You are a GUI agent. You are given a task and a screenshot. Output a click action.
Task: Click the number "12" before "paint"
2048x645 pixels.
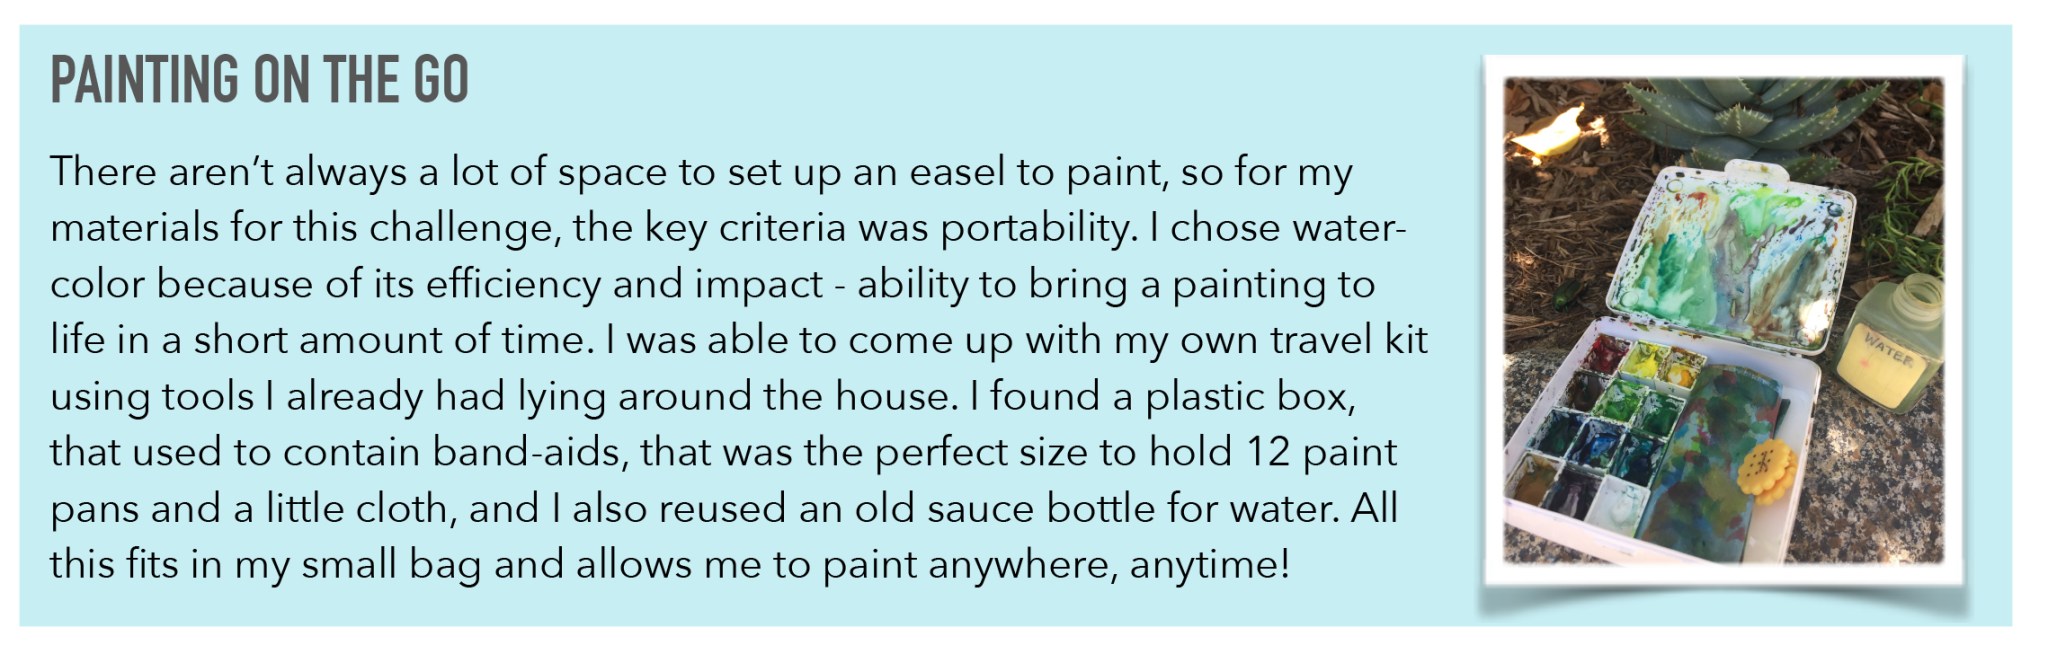[1267, 453]
